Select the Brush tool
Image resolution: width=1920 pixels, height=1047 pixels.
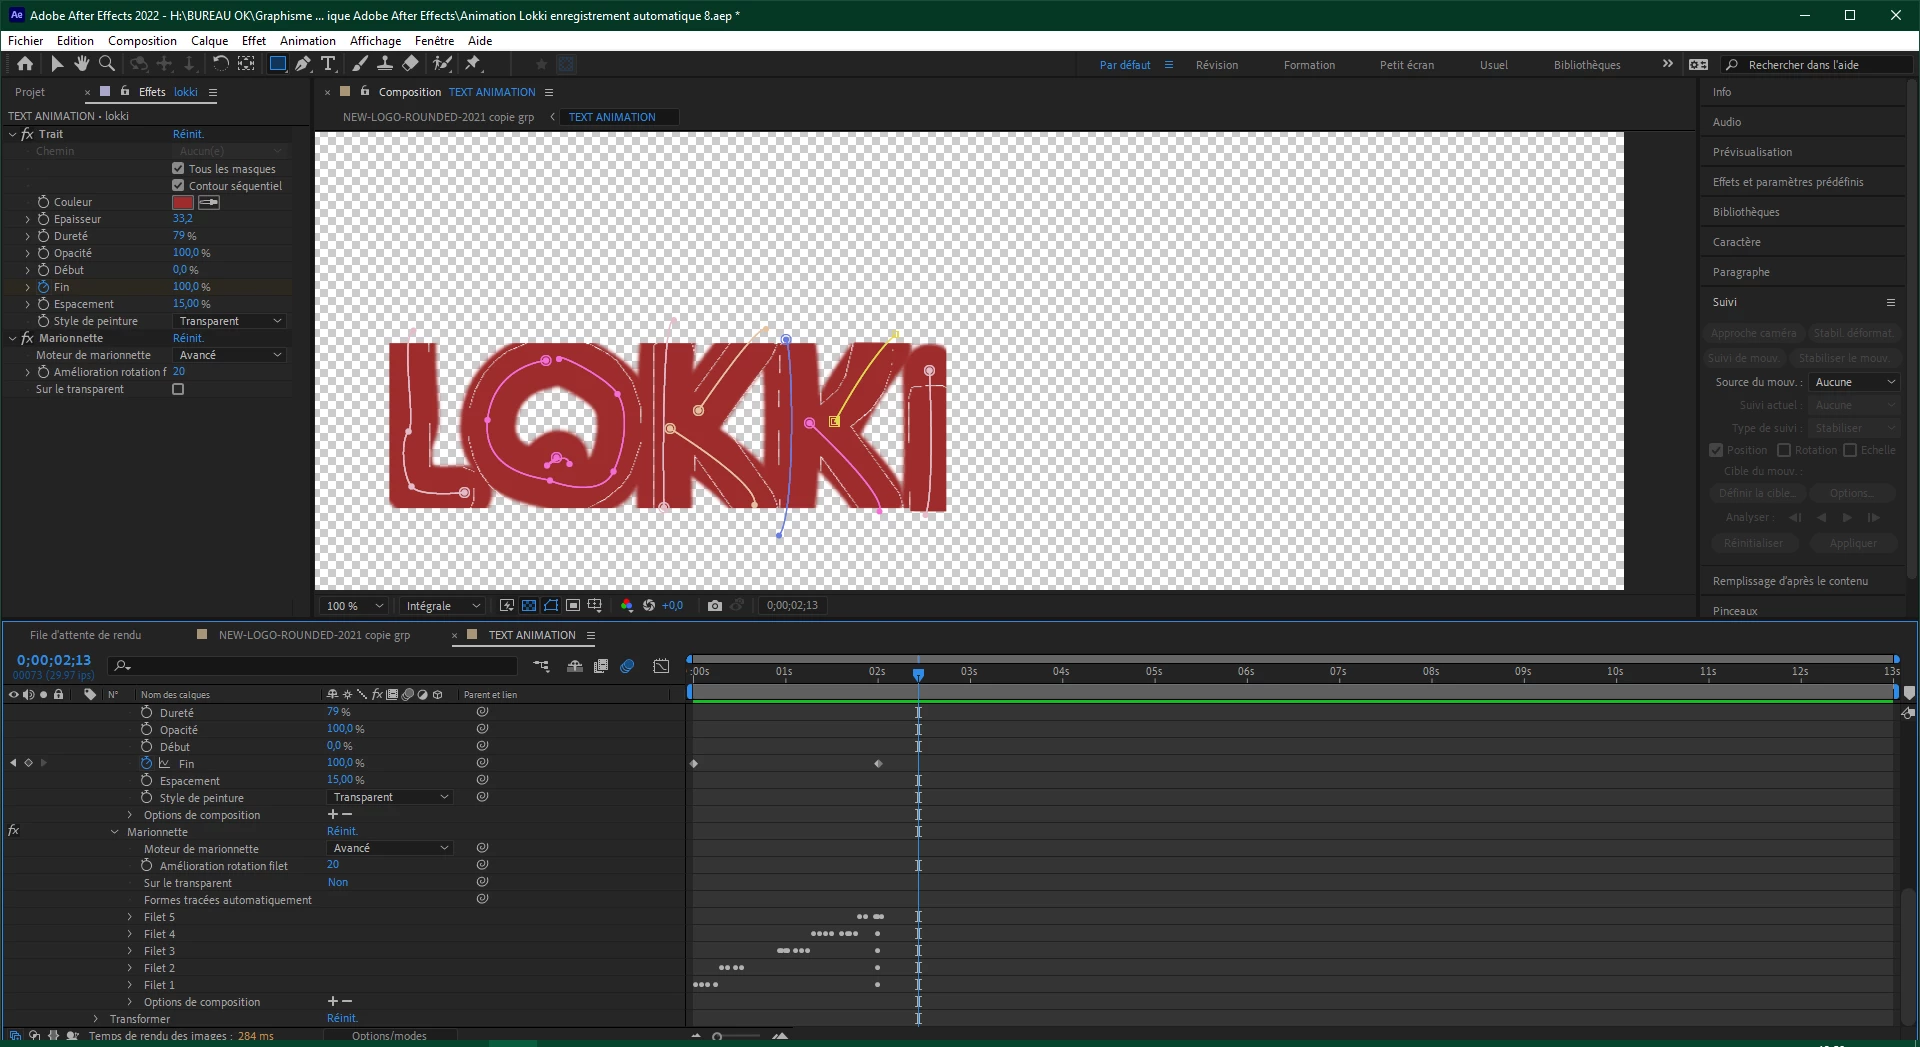360,64
